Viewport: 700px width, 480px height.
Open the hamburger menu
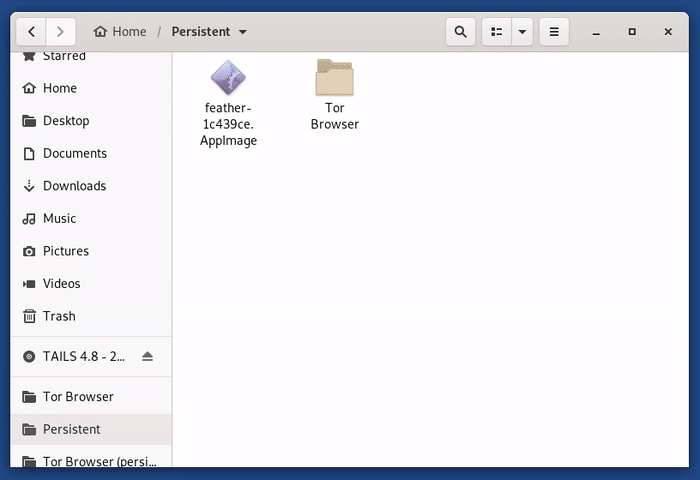554,32
